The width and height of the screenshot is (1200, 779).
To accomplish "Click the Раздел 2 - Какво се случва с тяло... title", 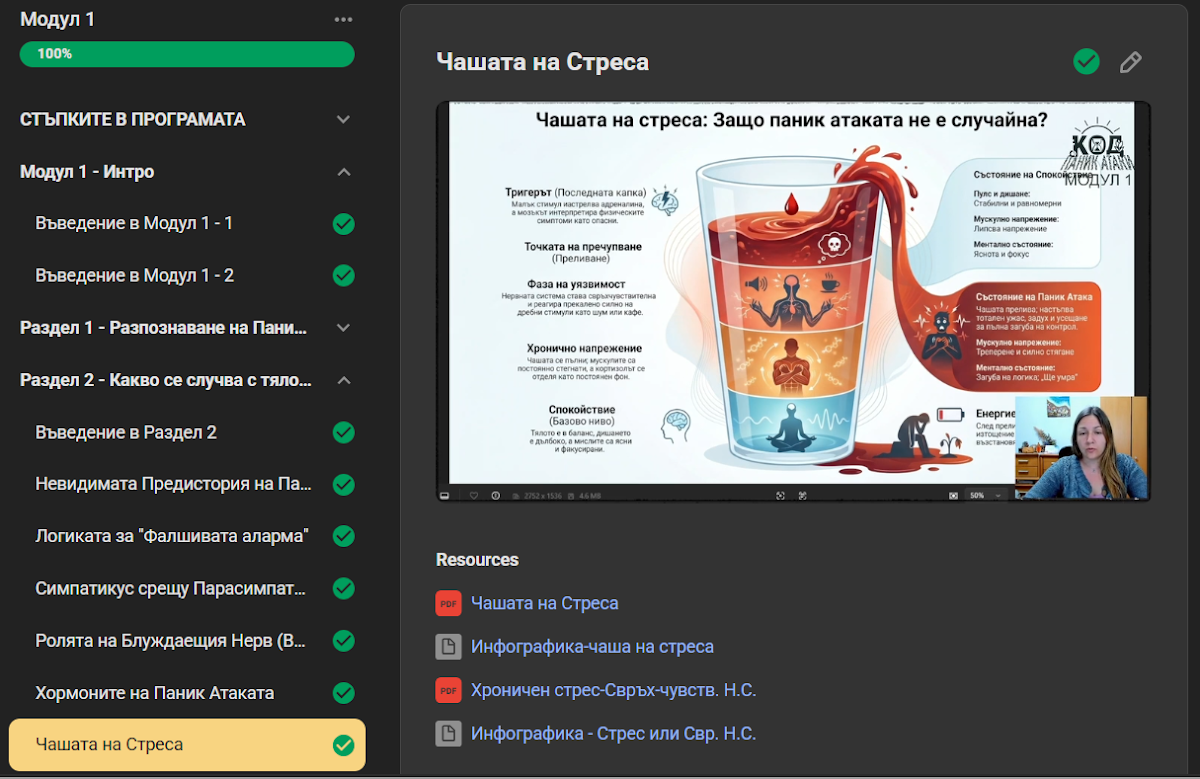I will point(166,380).
